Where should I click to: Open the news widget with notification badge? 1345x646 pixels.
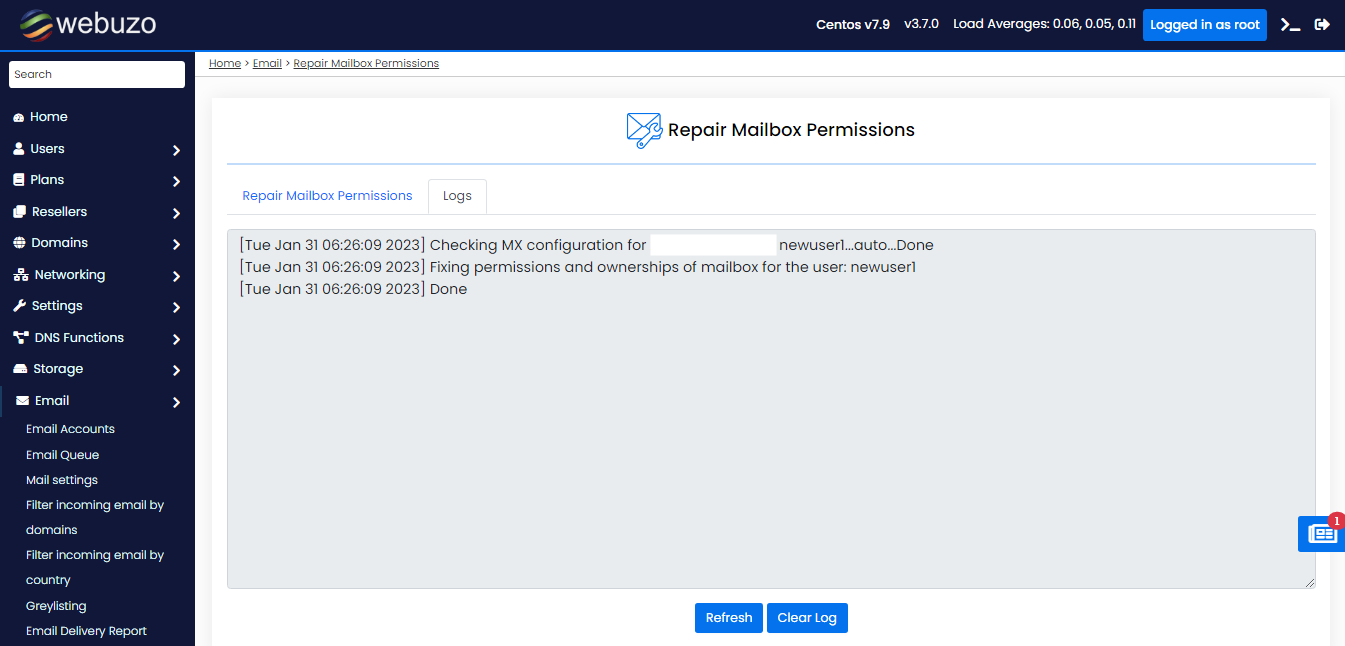1321,533
